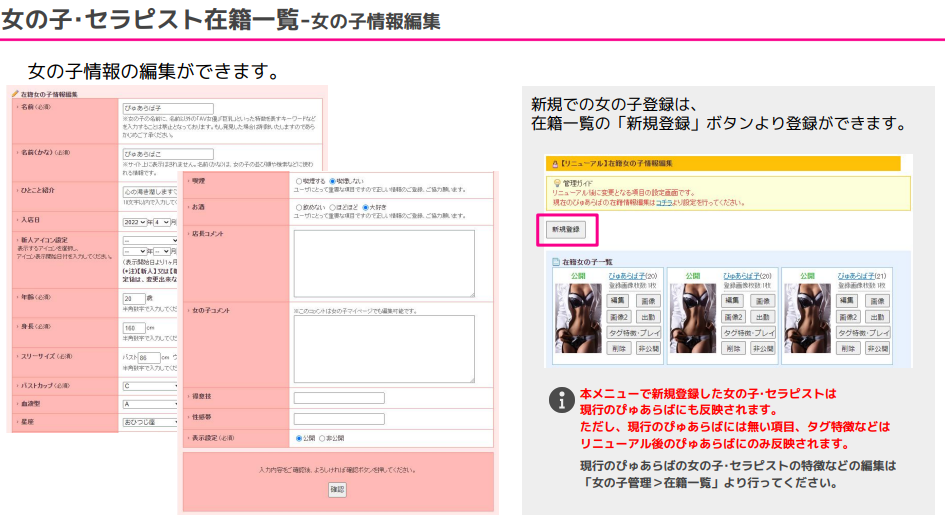Click 編集 on the first girl card
Screen dimensions: 945x528
pos(619,300)
